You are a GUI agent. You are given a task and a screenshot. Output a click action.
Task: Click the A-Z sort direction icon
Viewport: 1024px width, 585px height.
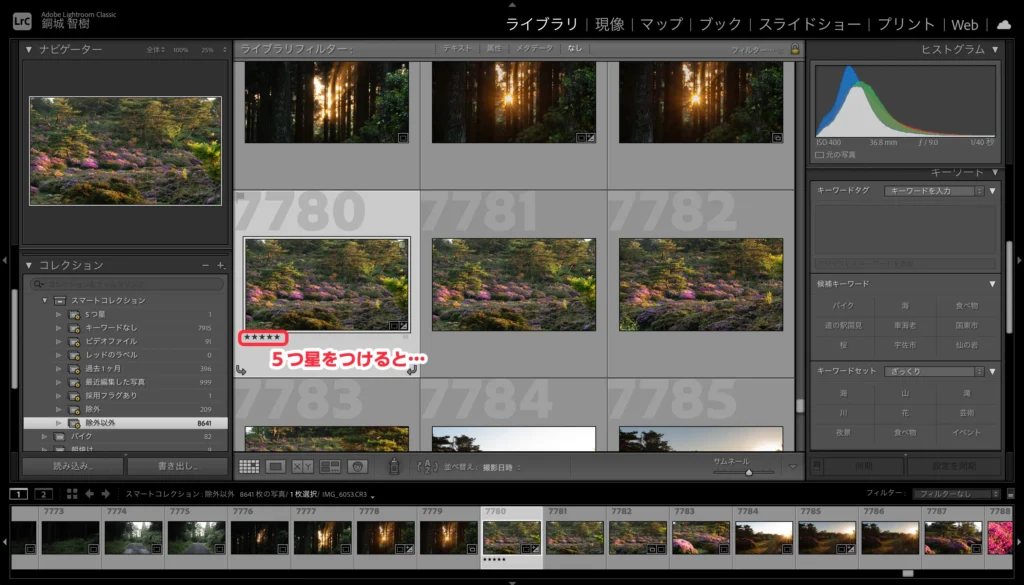[x=427, y=466]
